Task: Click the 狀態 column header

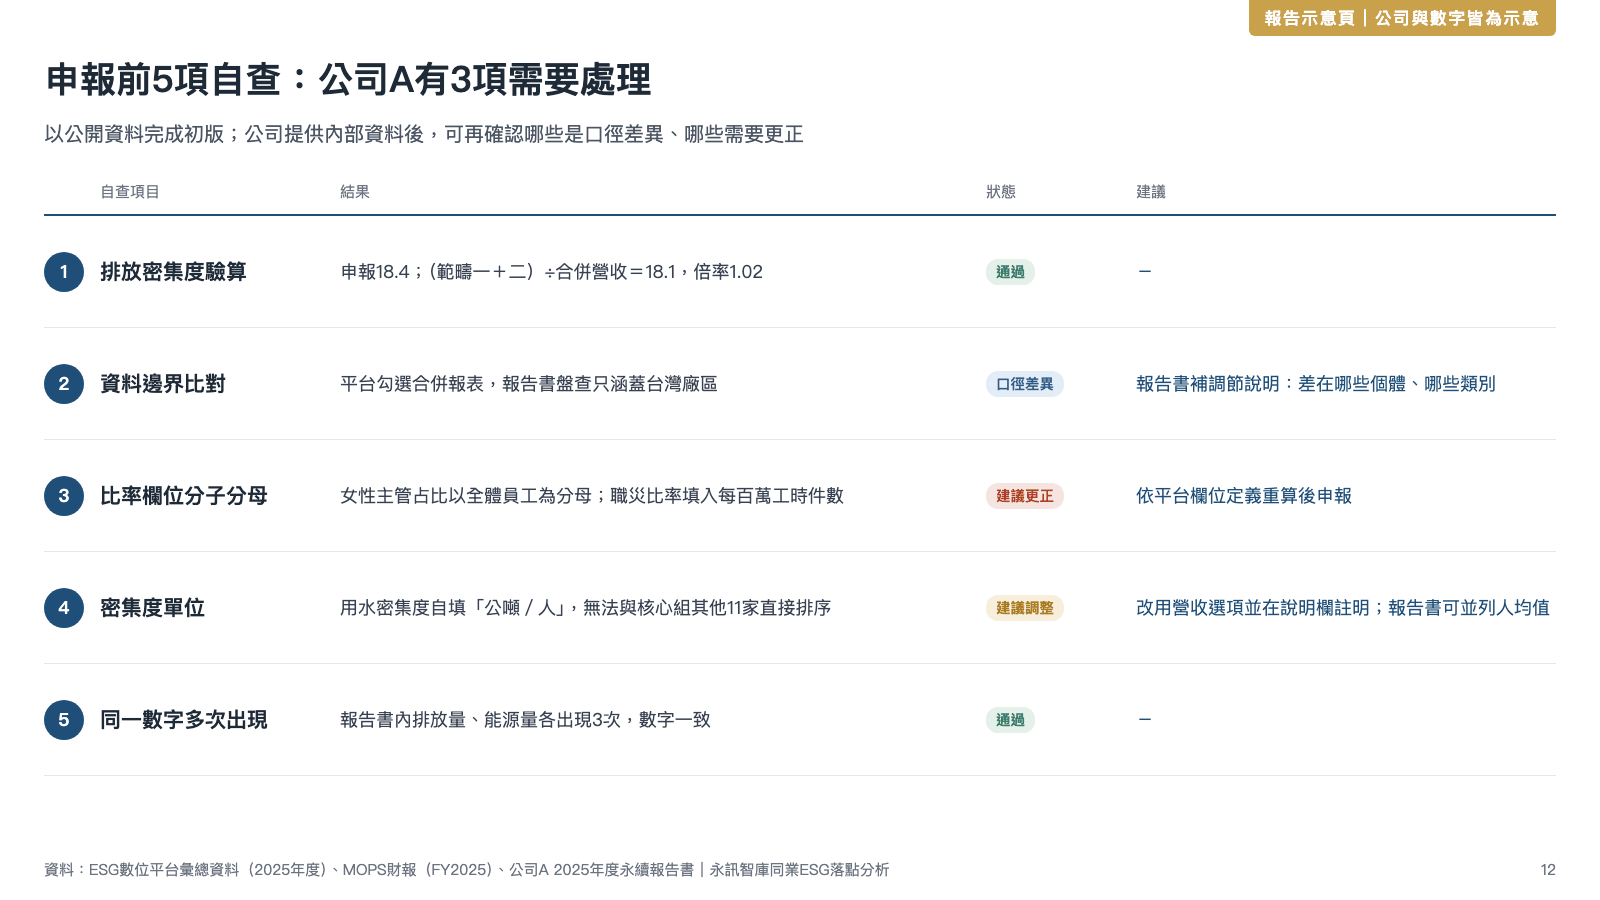Action: point(1001,192)
